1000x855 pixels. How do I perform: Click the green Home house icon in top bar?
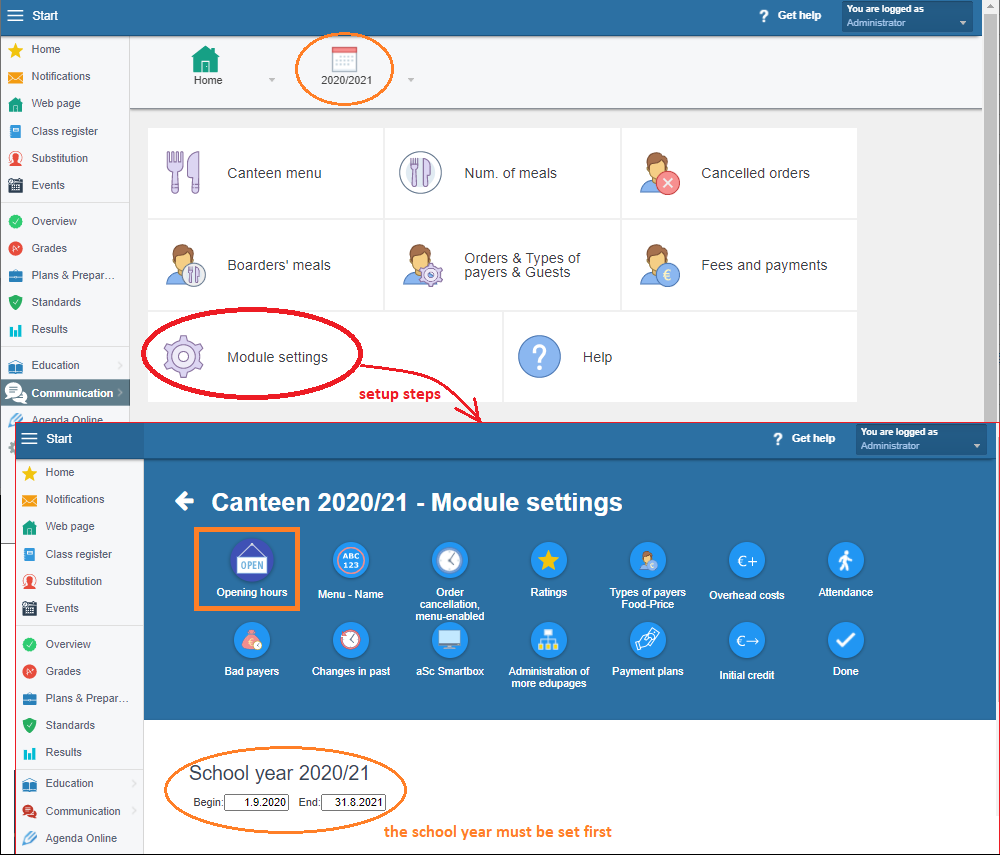(x=206, y=59)
